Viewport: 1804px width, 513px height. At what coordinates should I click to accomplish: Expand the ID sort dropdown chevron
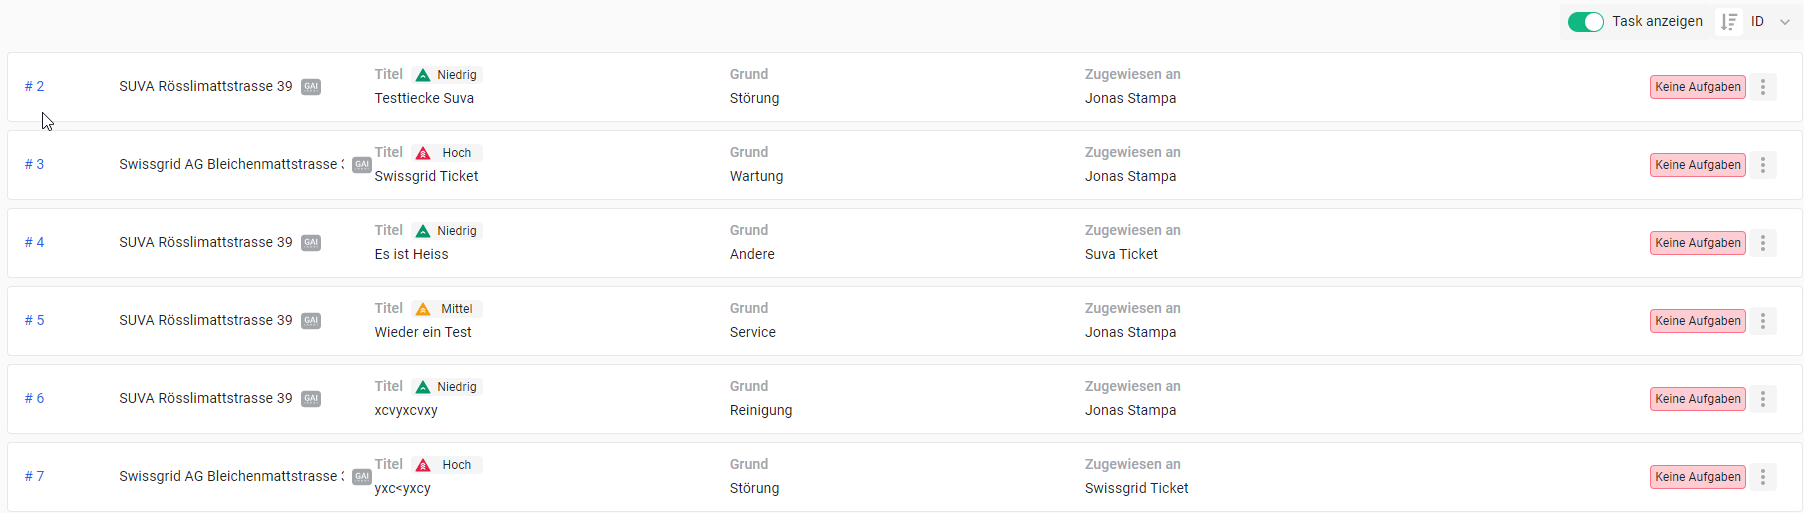[1785, 22]
